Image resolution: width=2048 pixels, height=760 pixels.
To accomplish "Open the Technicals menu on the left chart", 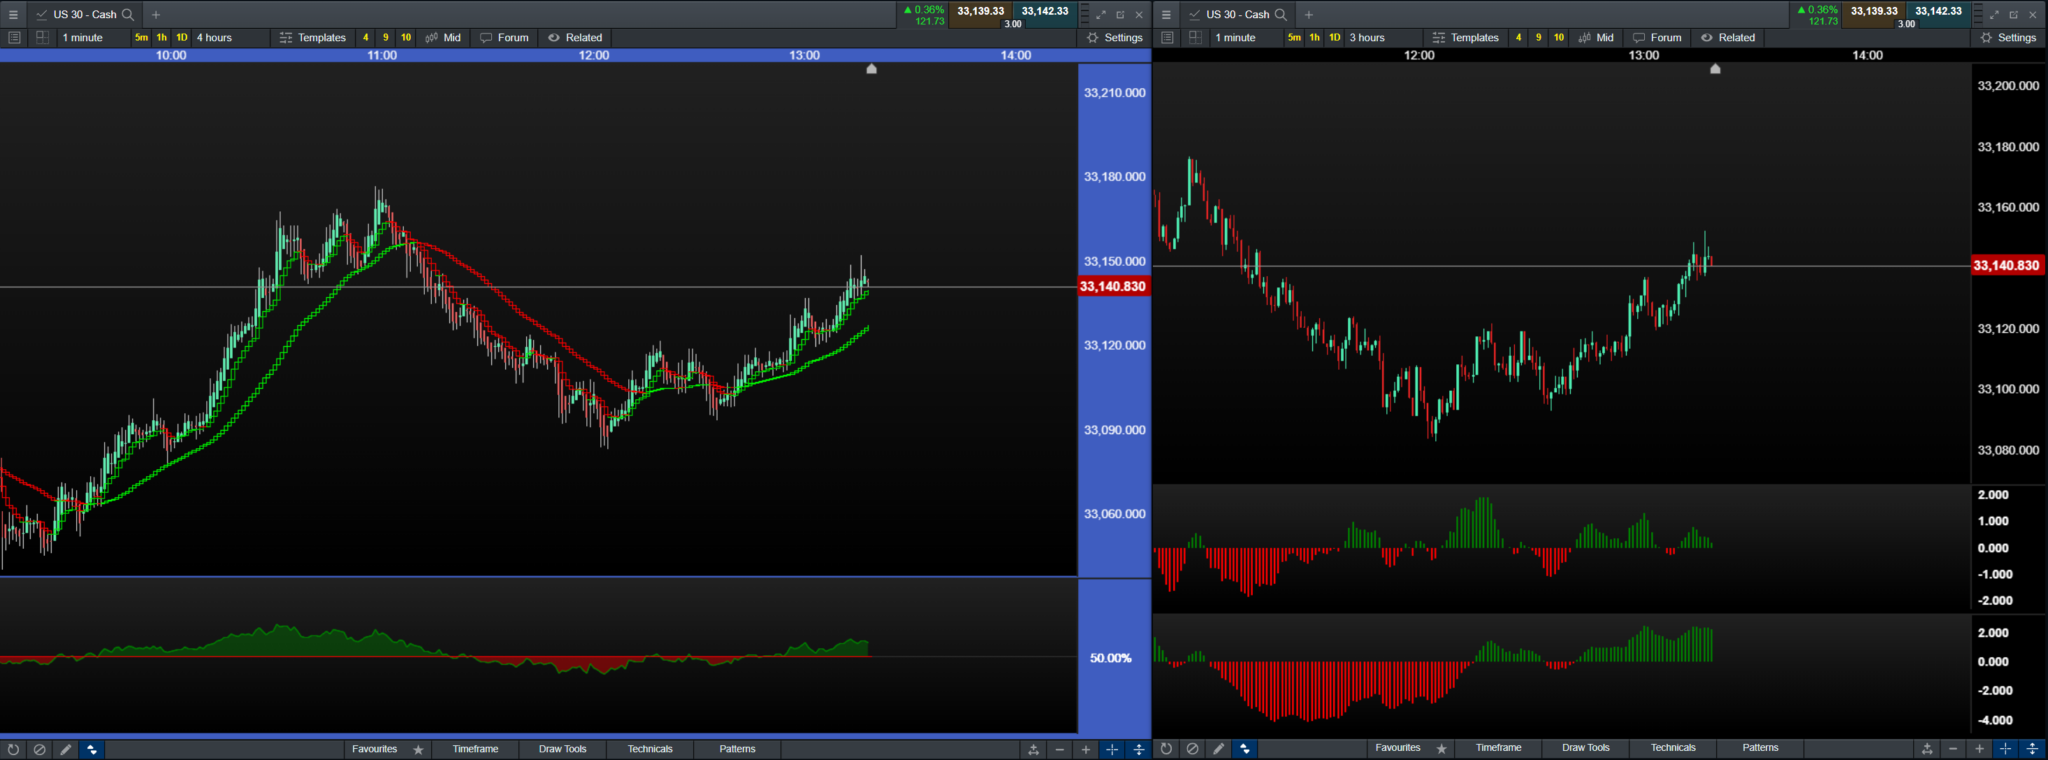I will 650,749.
